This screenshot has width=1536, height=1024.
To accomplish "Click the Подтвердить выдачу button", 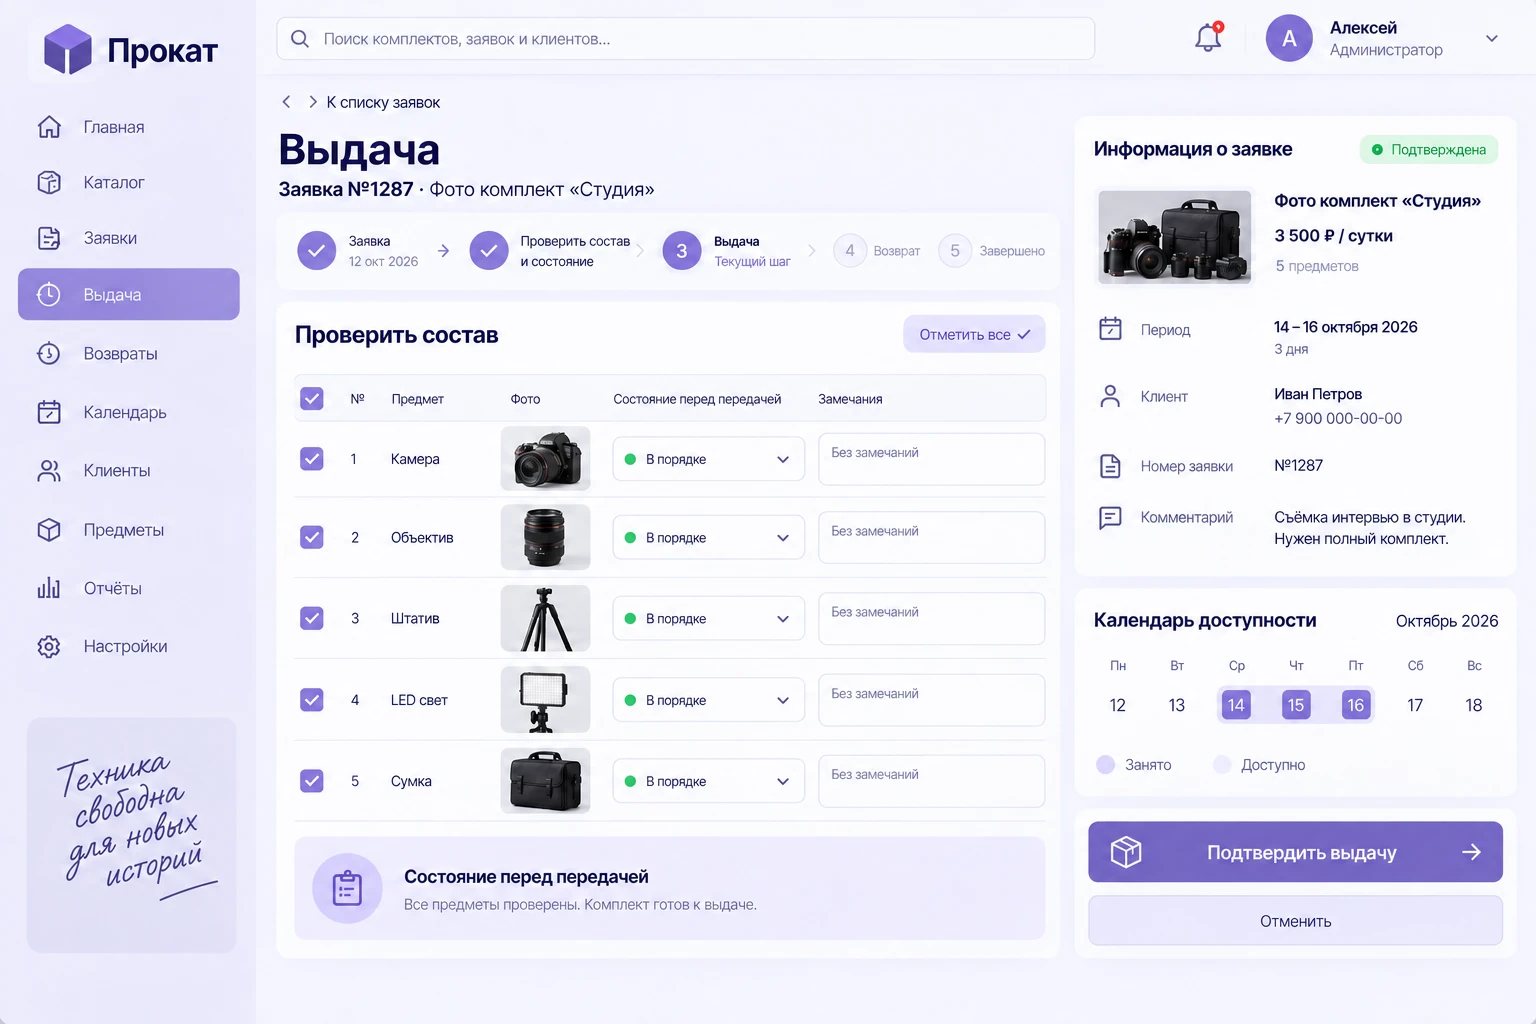I will 1295,852.
